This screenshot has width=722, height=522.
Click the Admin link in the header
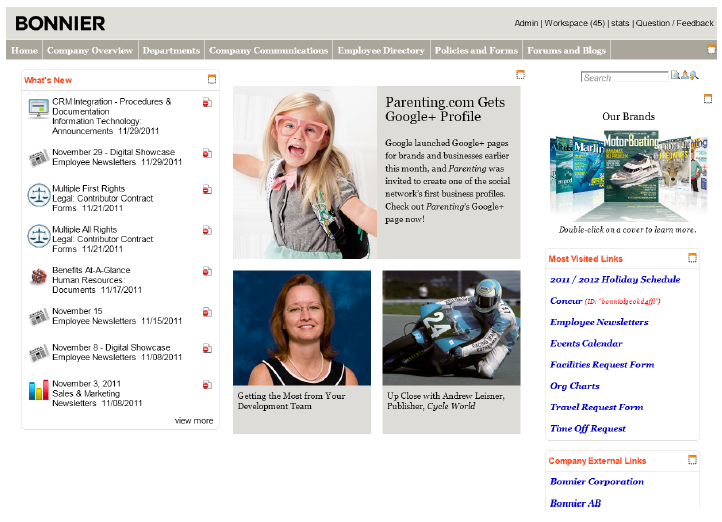point(526,23)
